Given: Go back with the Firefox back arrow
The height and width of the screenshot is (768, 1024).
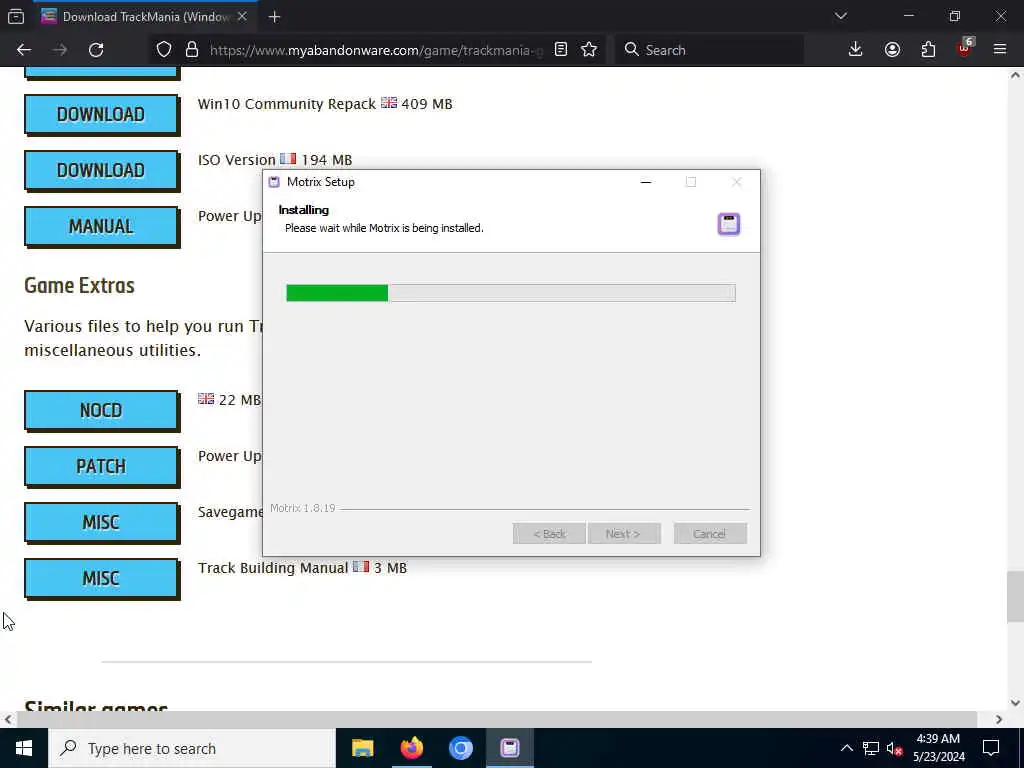Looking at the screenshot, I should click(24, 50).
